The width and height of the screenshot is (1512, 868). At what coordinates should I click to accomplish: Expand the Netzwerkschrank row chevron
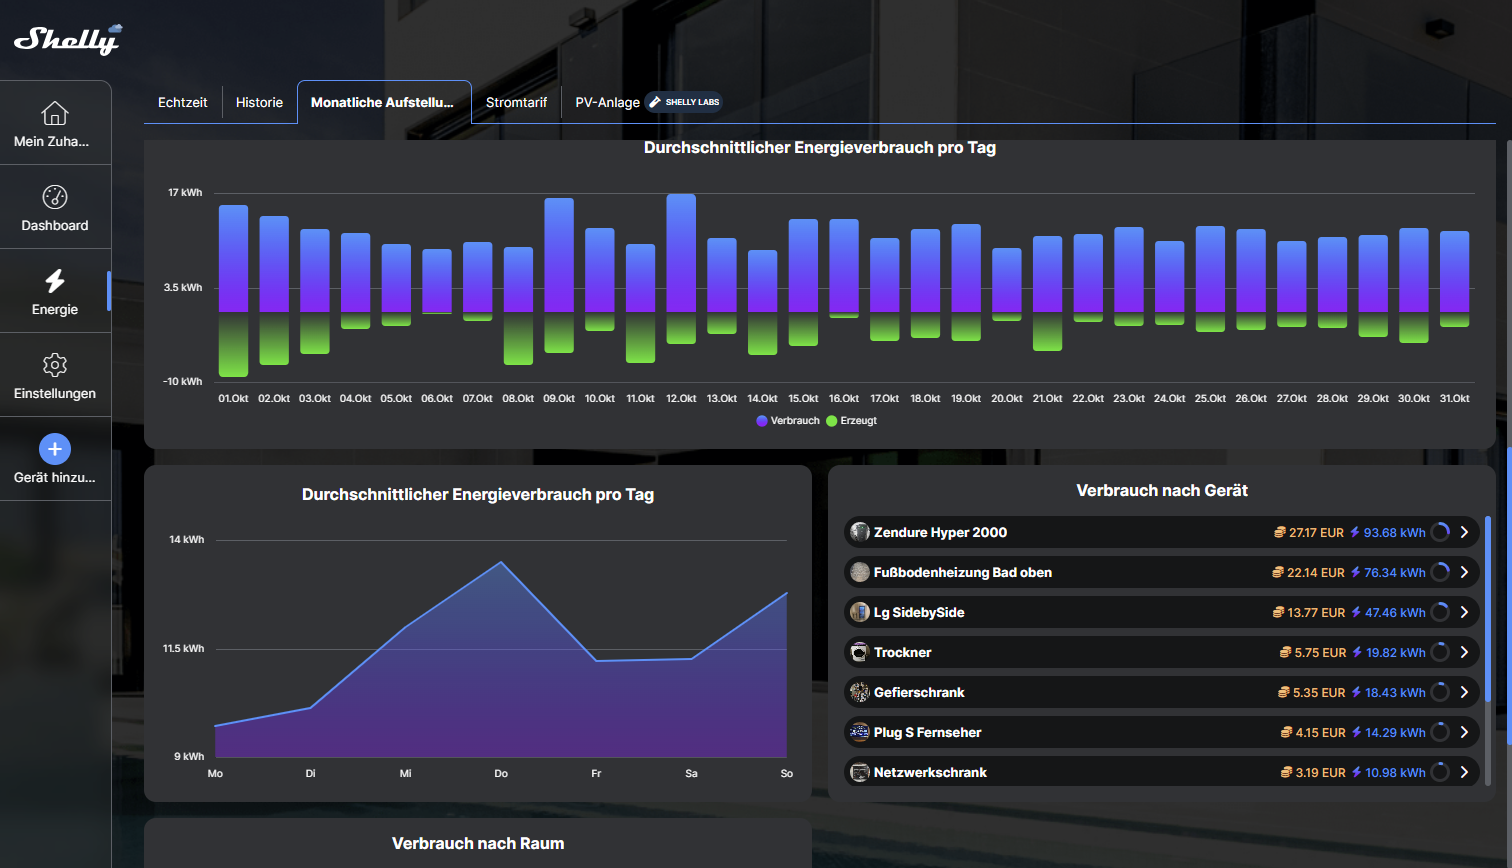[1464, 772]
